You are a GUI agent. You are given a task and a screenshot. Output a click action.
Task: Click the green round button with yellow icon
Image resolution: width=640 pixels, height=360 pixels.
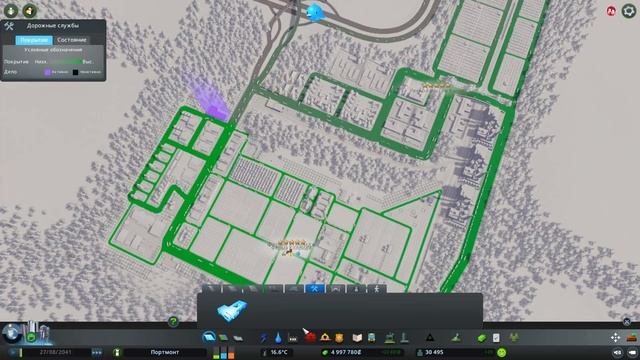29,11
